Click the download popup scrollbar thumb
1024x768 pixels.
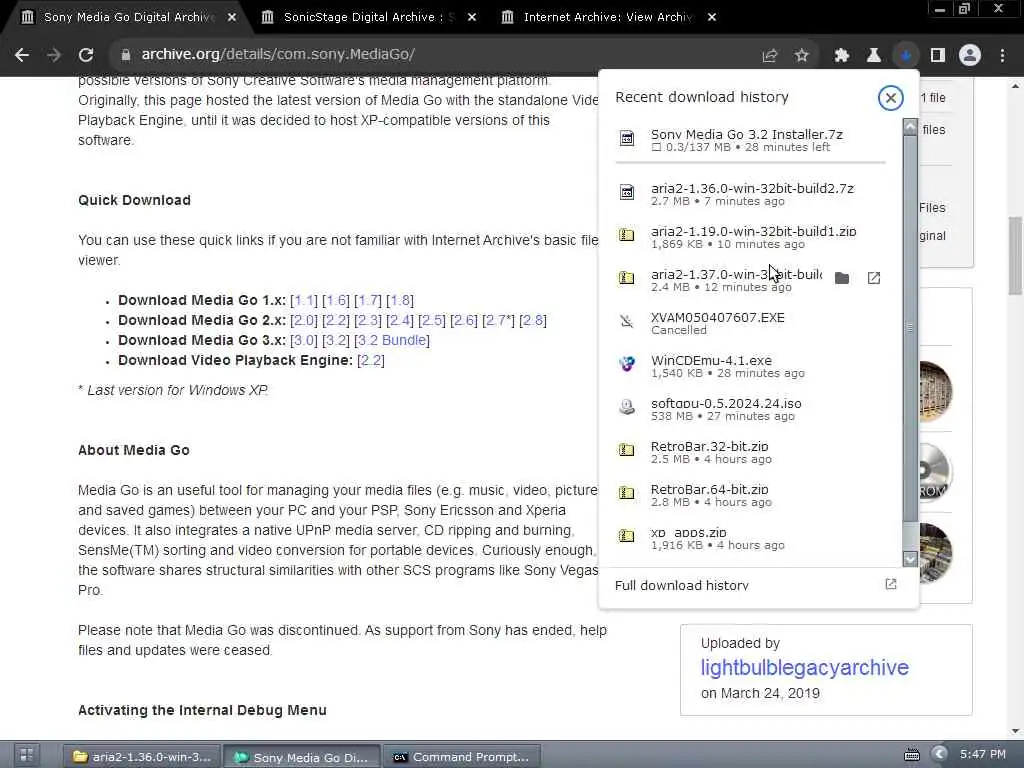pyautogui.click(x=910, y=328)
